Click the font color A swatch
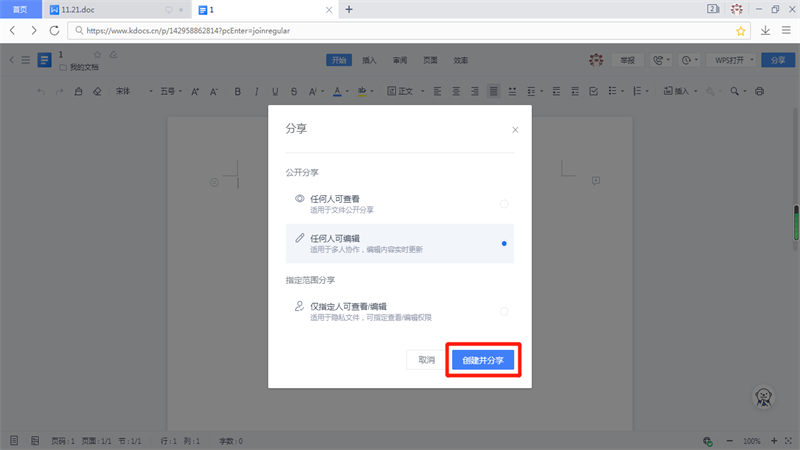The height and width of the screenshot is (450, 800). coord(337,91)
